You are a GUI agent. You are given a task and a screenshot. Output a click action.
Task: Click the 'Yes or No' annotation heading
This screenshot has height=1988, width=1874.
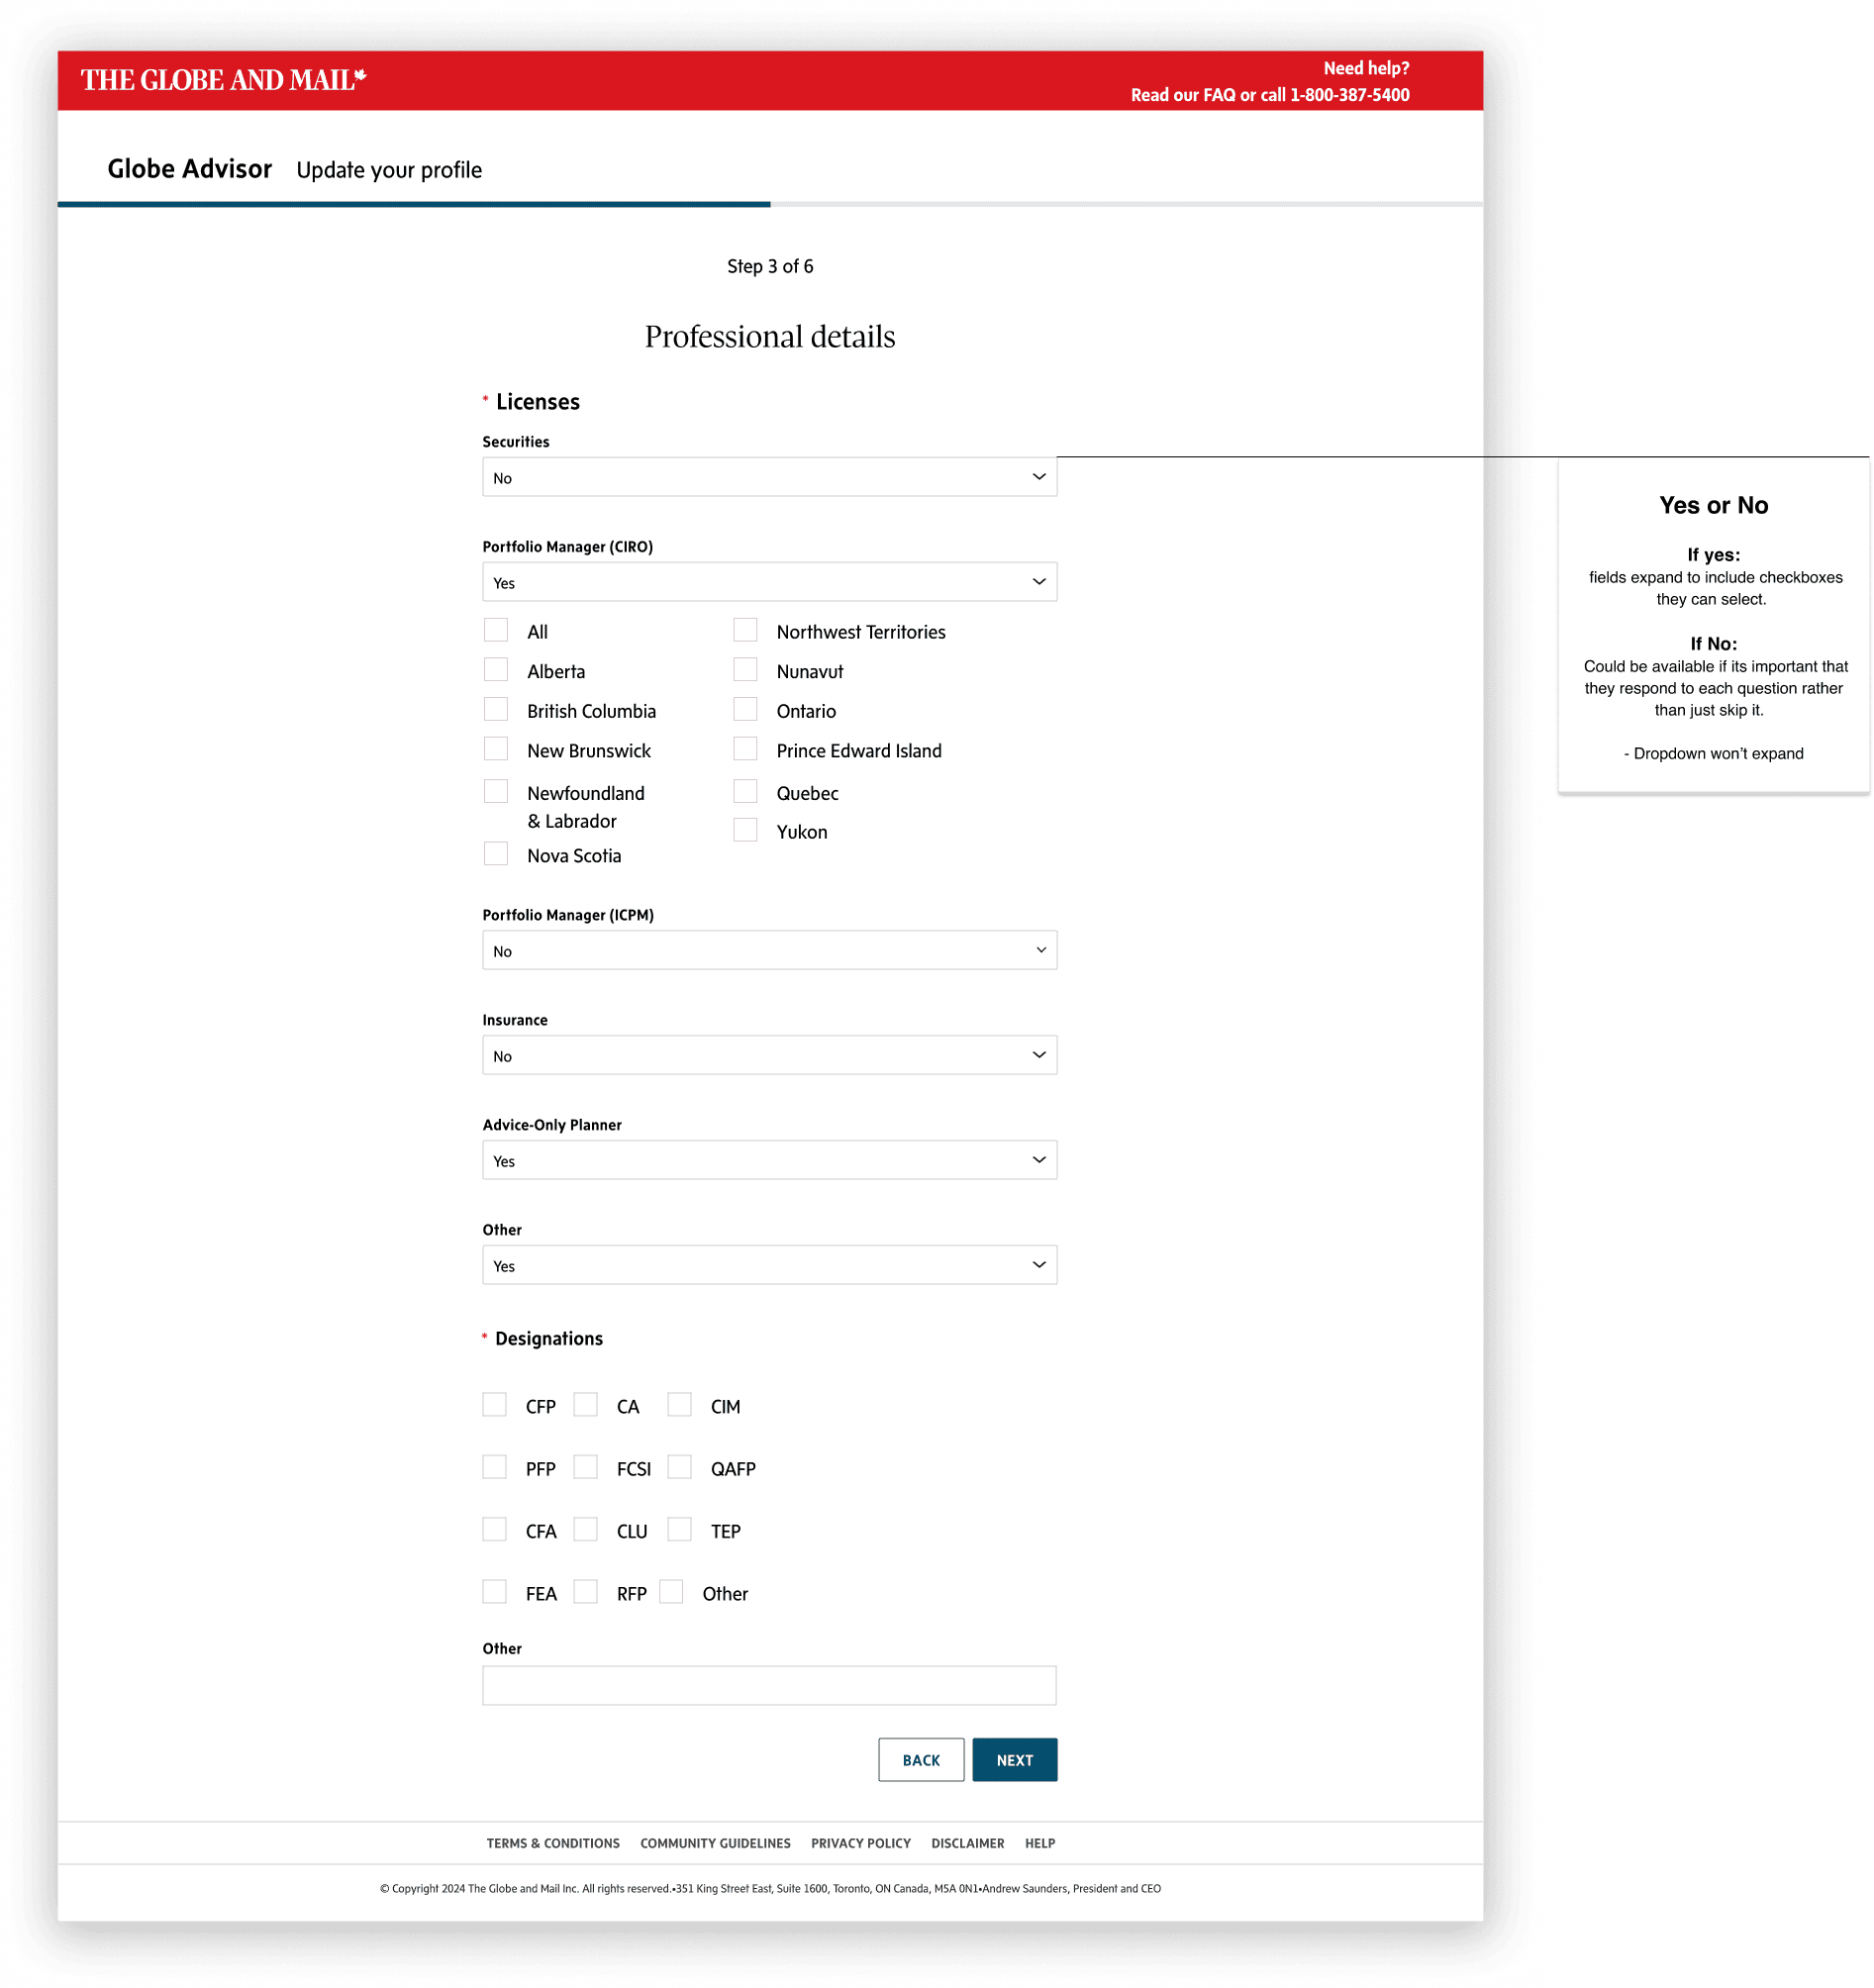coord(1712,505)
